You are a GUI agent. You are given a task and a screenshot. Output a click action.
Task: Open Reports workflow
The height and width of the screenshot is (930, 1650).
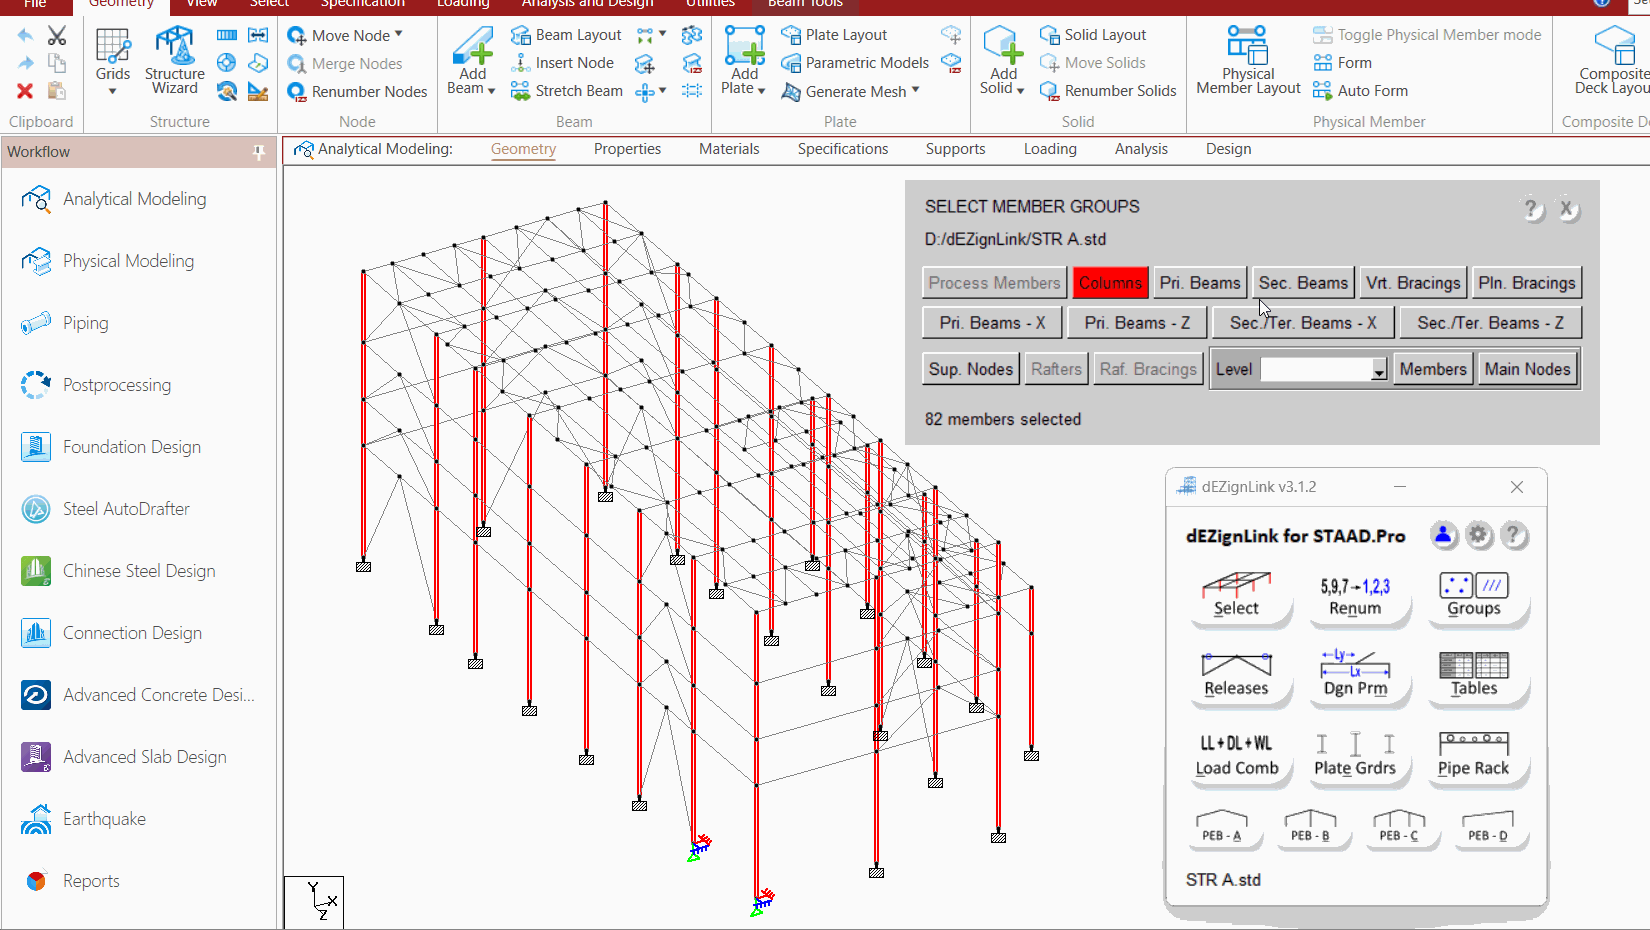[91, 881]
